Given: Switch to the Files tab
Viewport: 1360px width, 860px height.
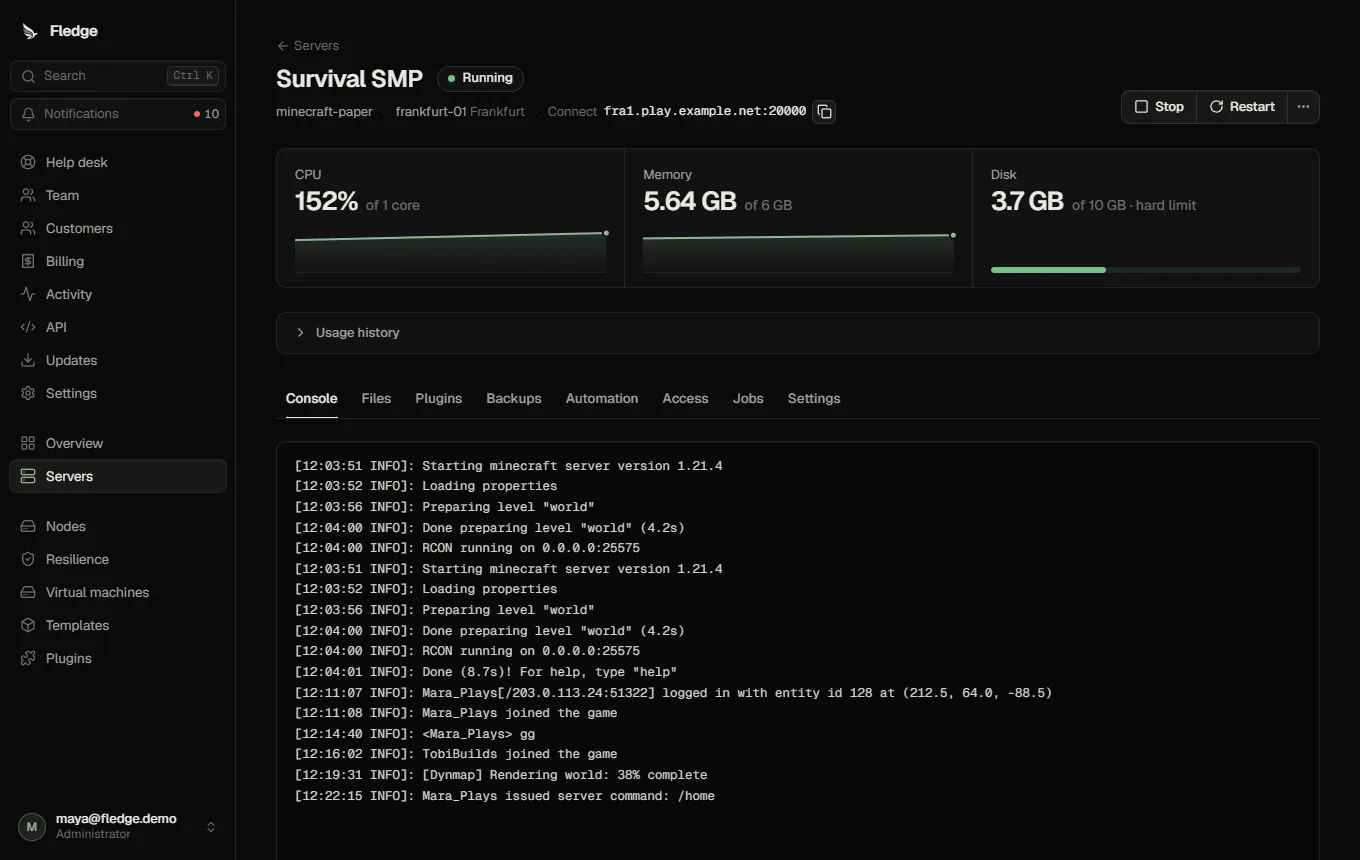Looking at the screenshot, I should click(x=376, y=398).
